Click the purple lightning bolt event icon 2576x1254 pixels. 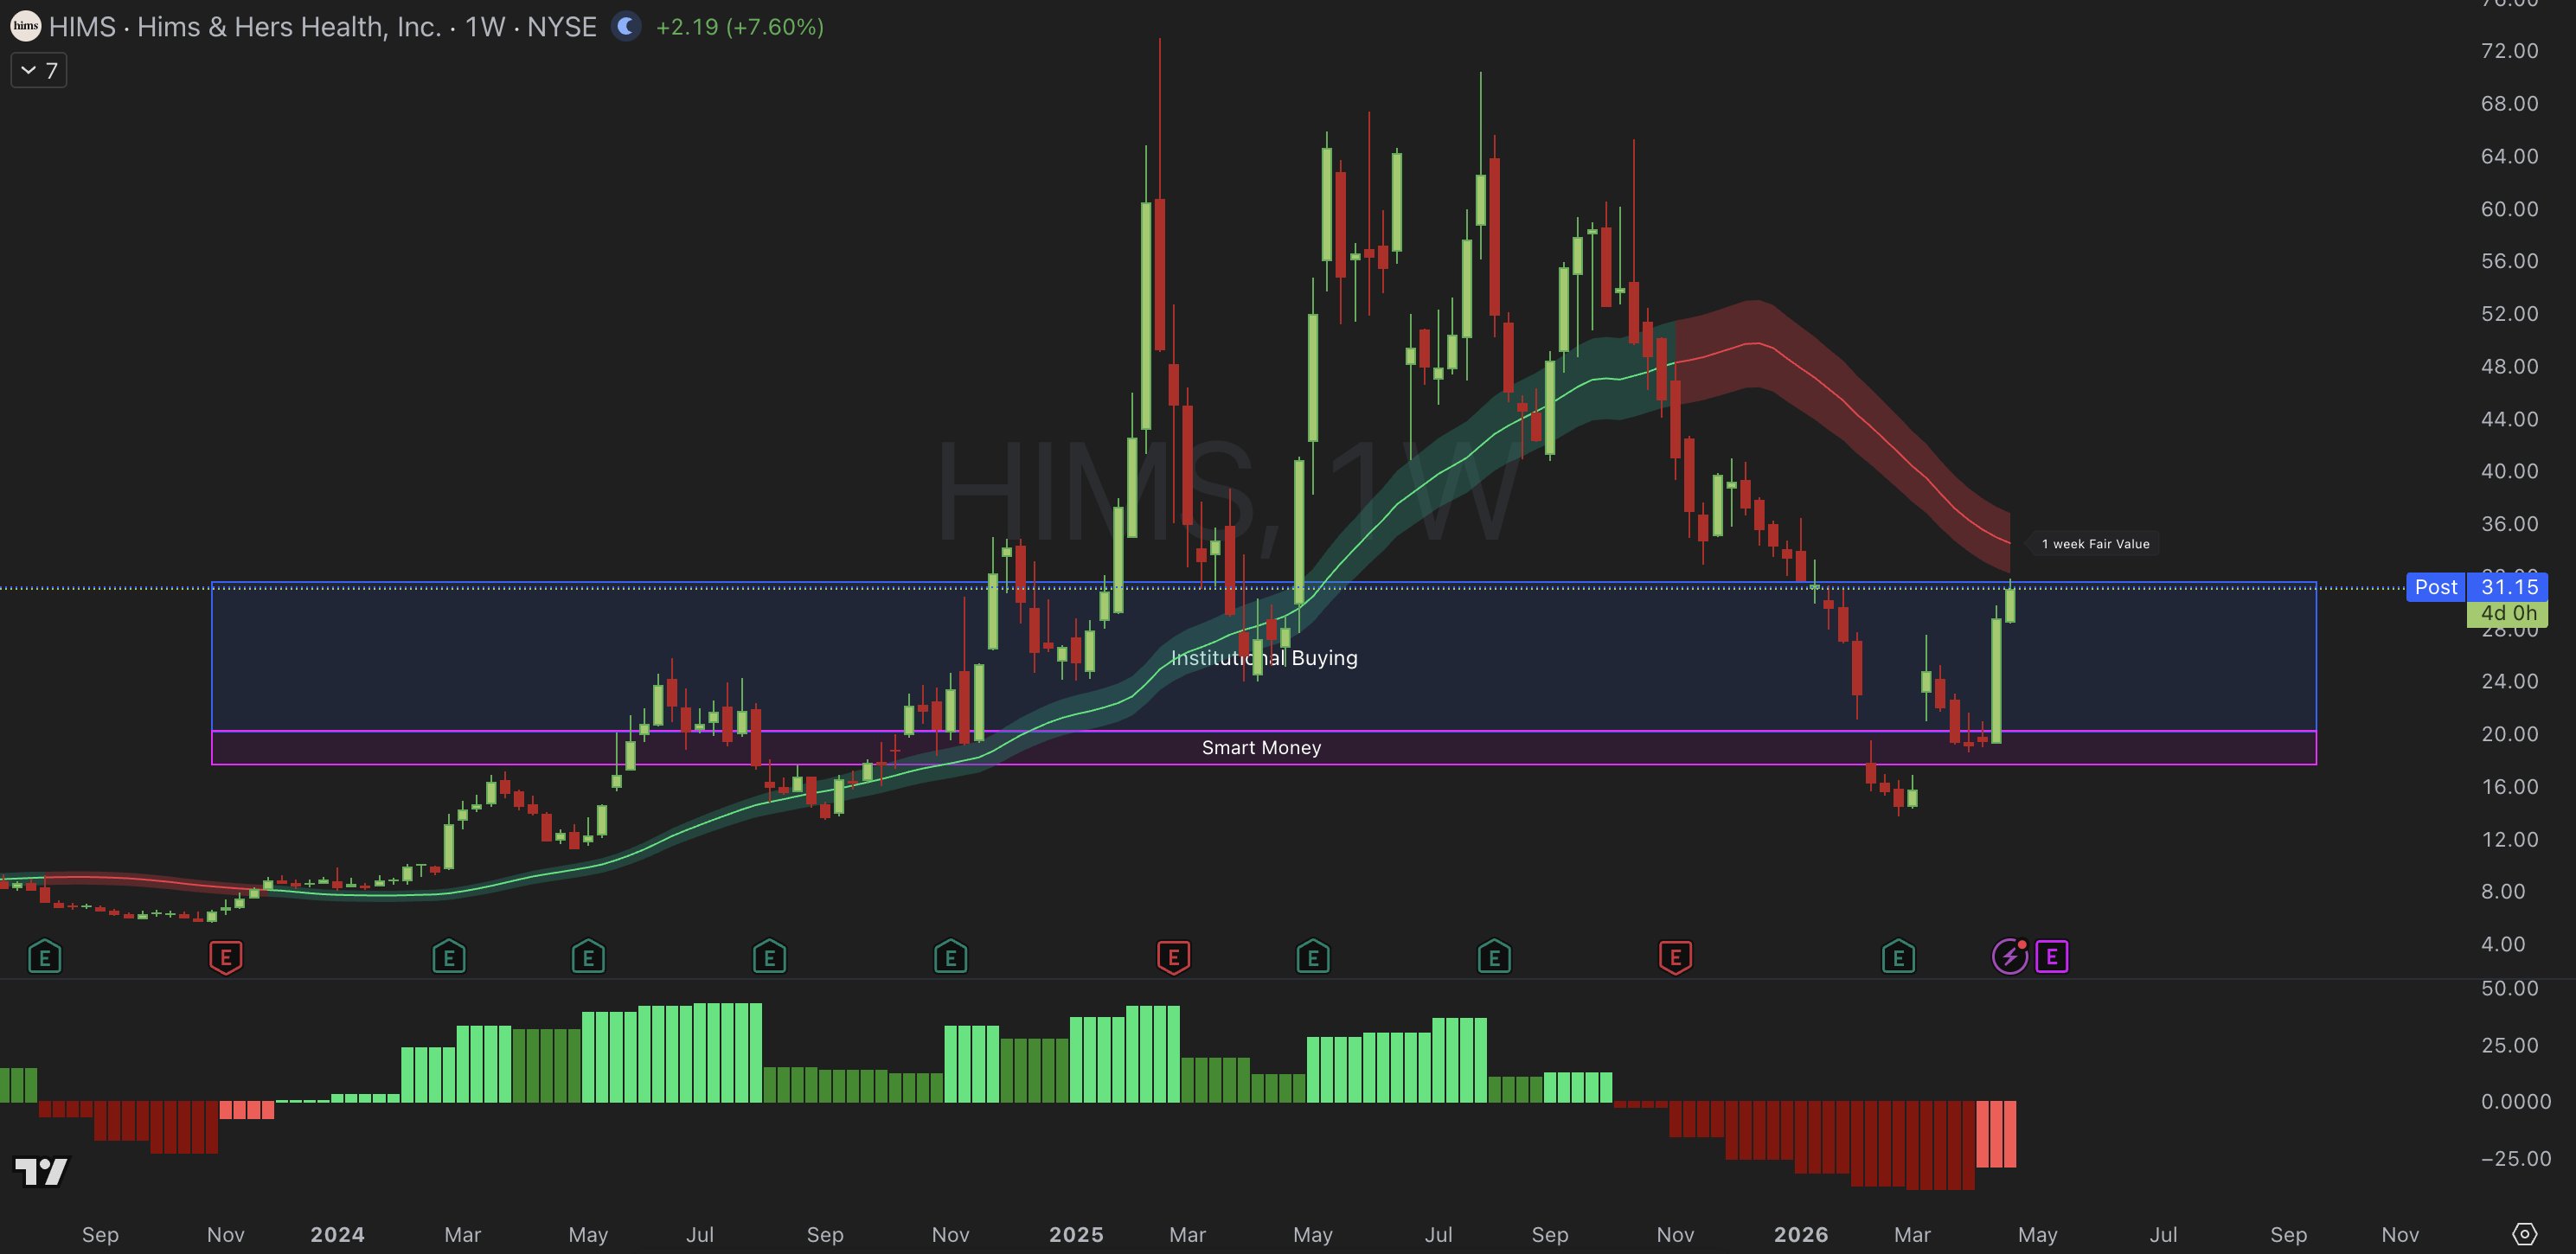(x=2009, y=957)
